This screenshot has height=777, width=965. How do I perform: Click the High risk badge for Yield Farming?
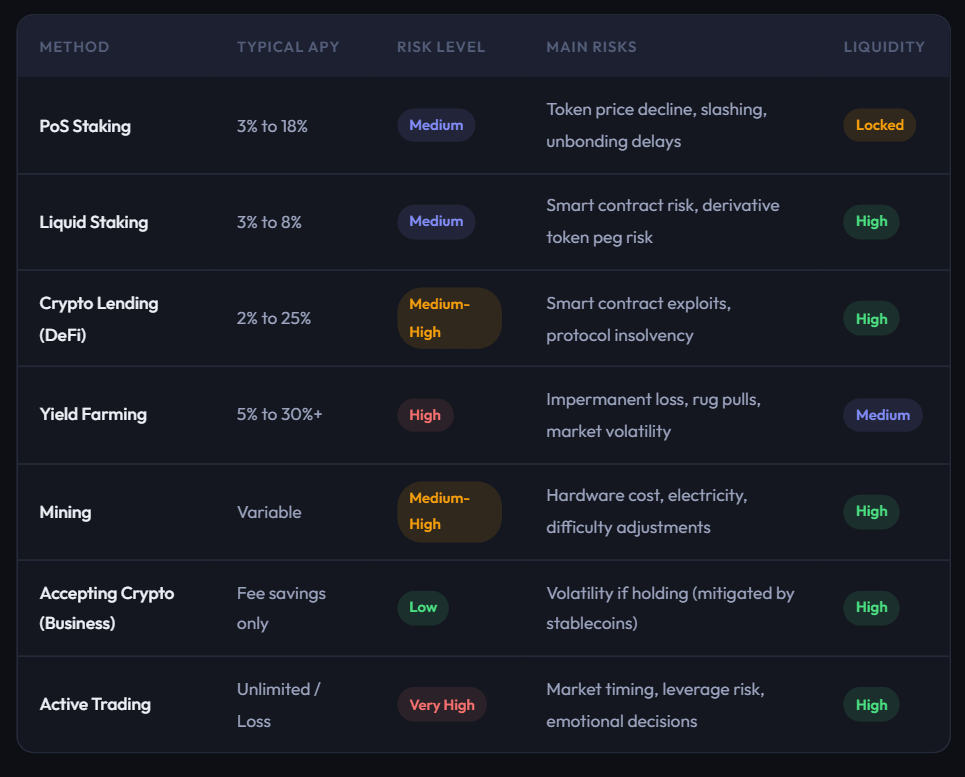click(425, 414)
